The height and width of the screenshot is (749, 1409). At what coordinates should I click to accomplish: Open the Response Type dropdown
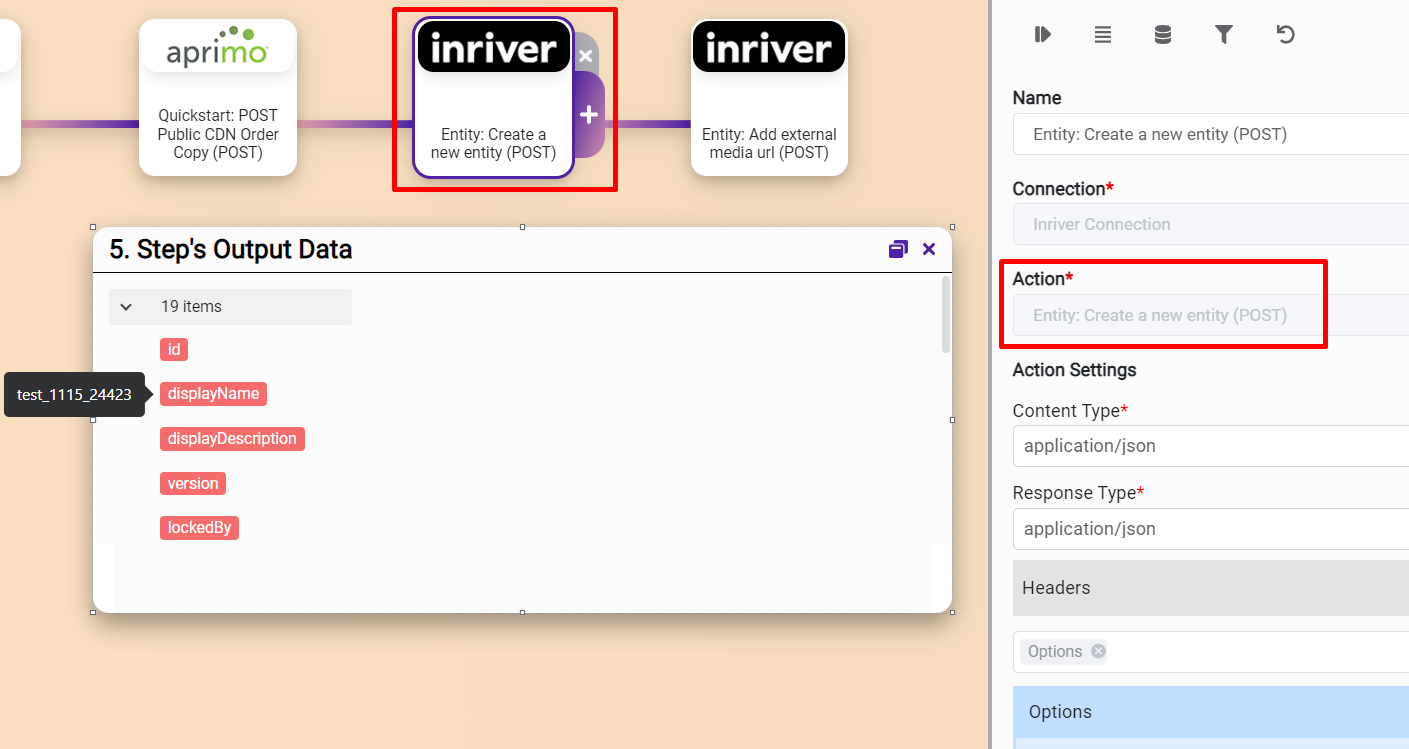[1210, 529]
